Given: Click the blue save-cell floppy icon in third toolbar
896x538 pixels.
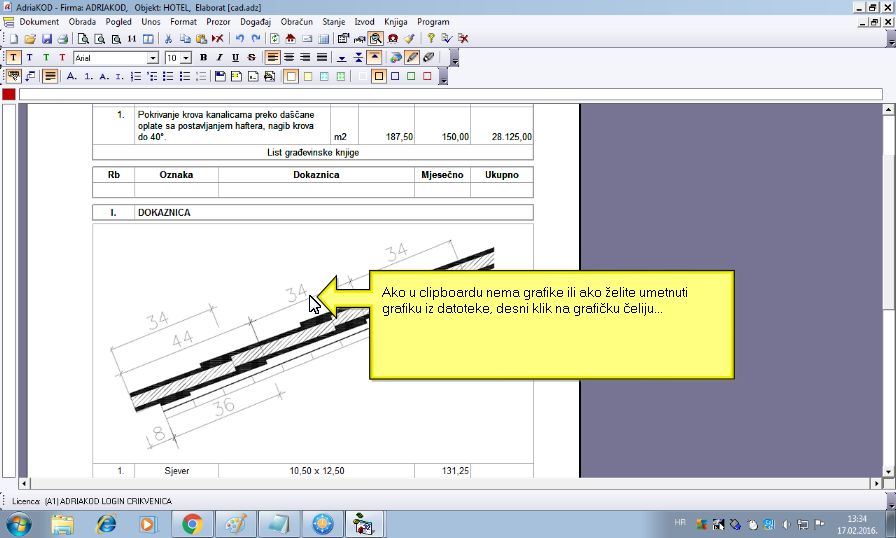Looking at the screenshot, I should pyautogui.click(x=220, y=77).
